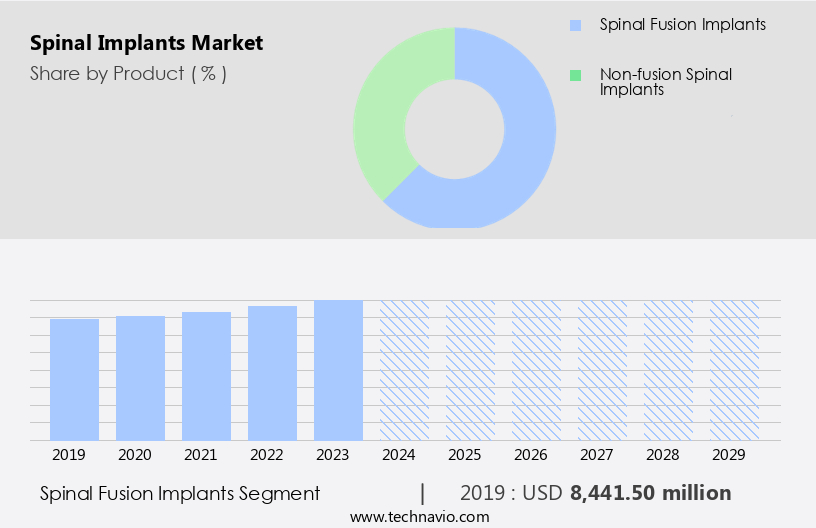The image size is (816, 528).
Task: Click the 2022 axis label
Action: tap(267, 455)
